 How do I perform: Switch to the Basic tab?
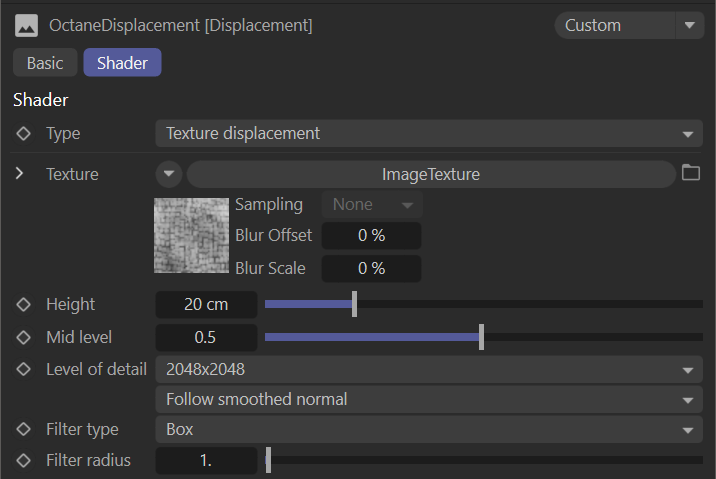(45, 63)
